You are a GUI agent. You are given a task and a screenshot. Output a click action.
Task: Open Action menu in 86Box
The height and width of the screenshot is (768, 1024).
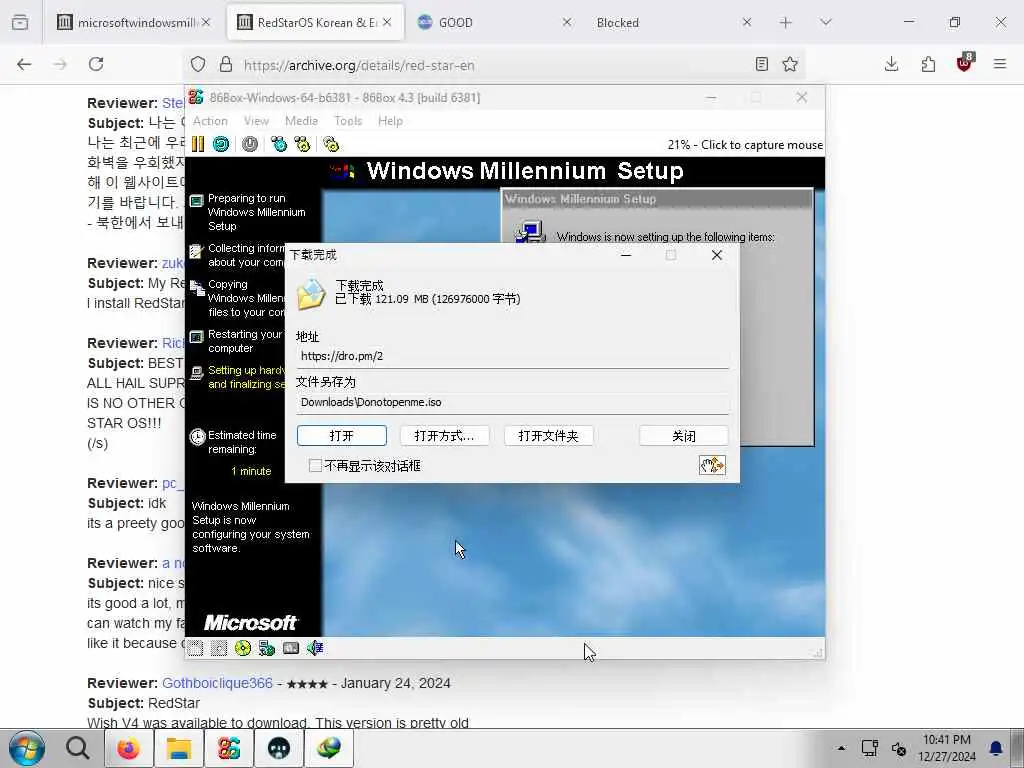[210, 121]
